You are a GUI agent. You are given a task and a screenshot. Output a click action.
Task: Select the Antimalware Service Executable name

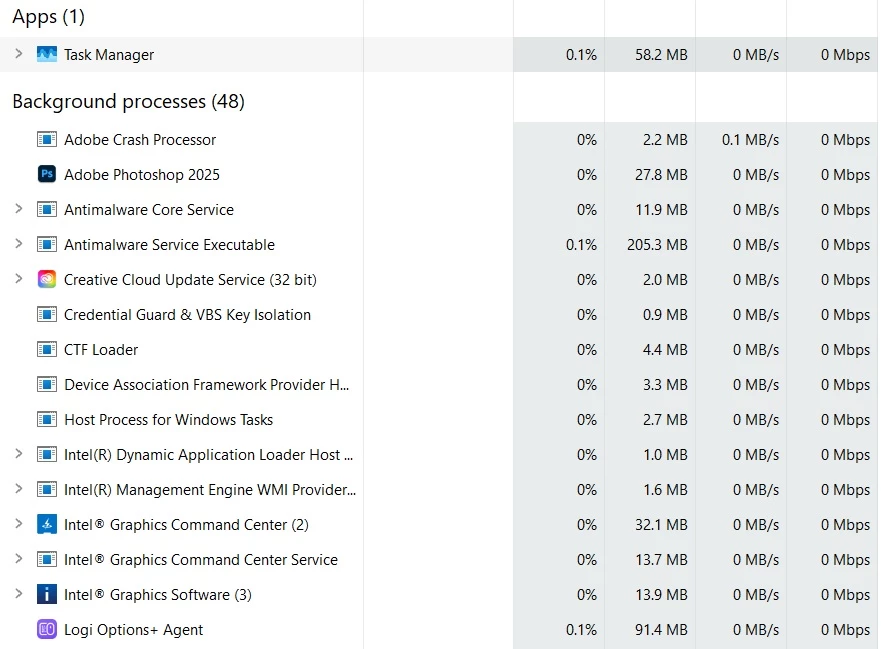169,245
